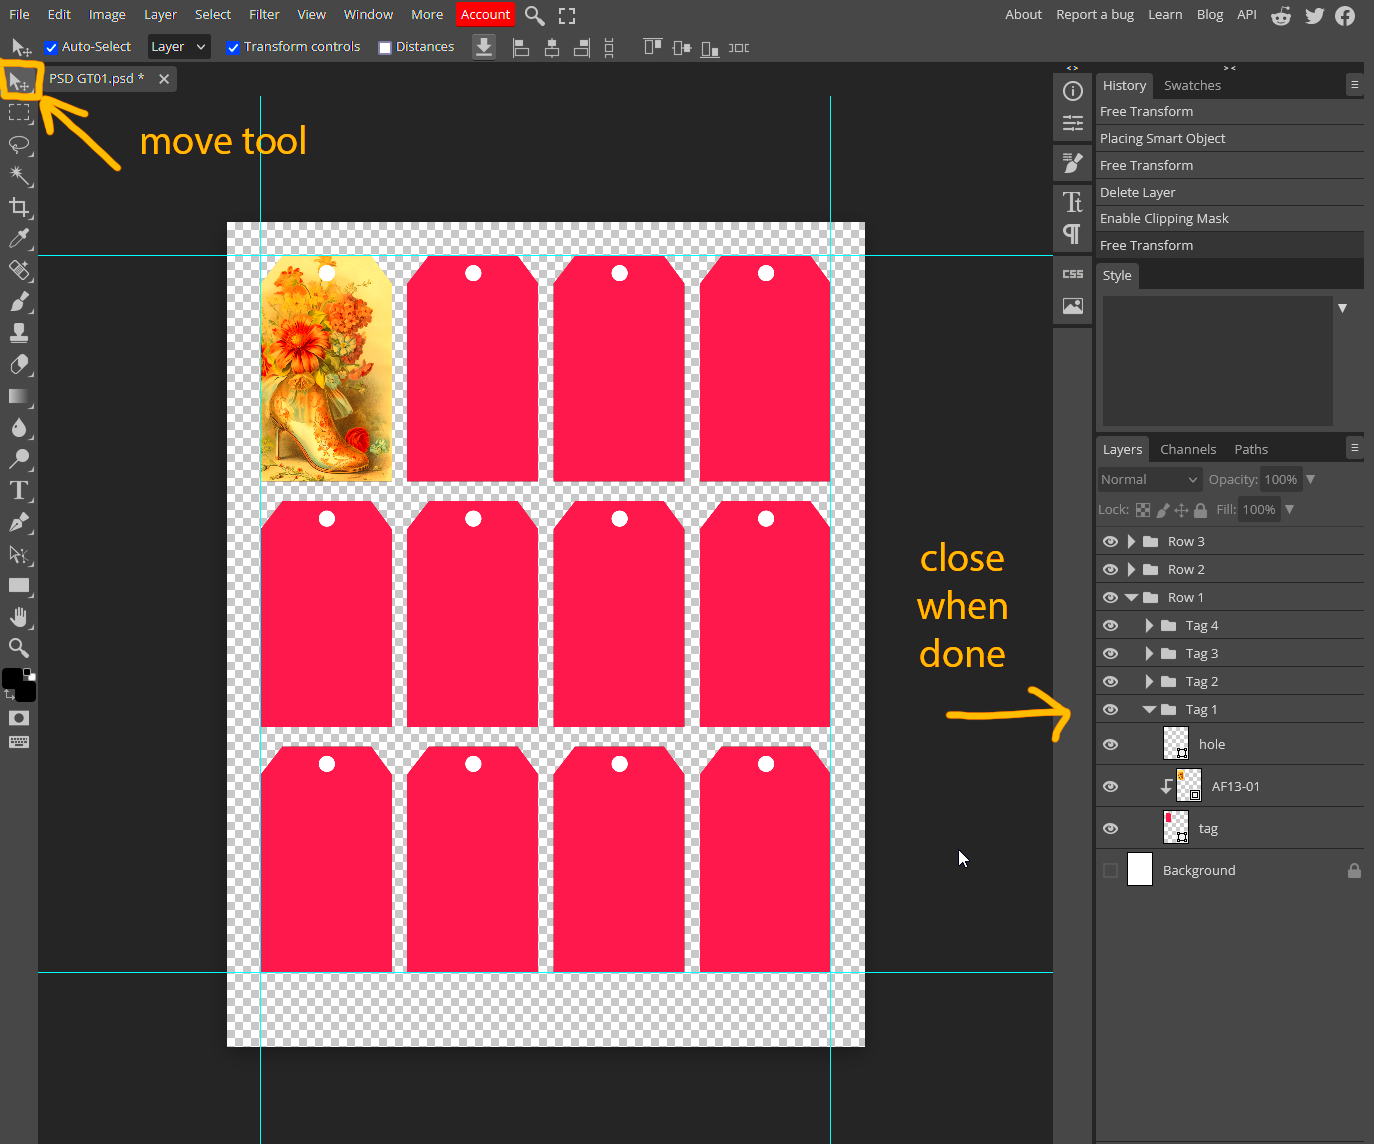This screenshot has height=1144, width=1374.
Task: Select the Crop tool
Action: point(19,207)
